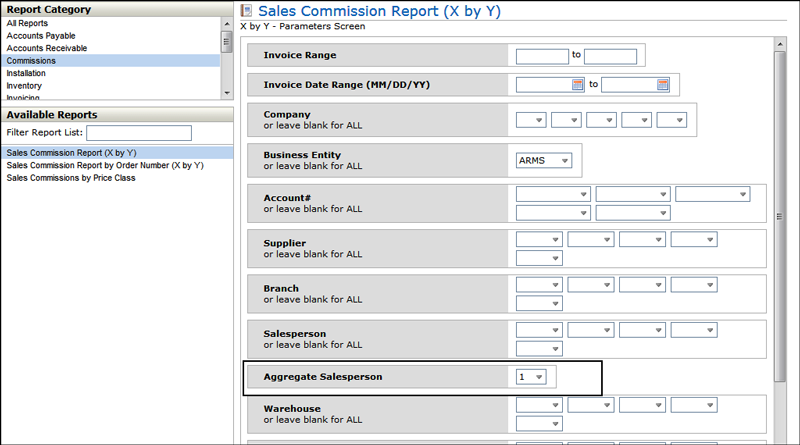Open Sales Commission Report by Order Number
Image resolution: width=800 pixels, height=445 pixels.
tap(104, 165)
